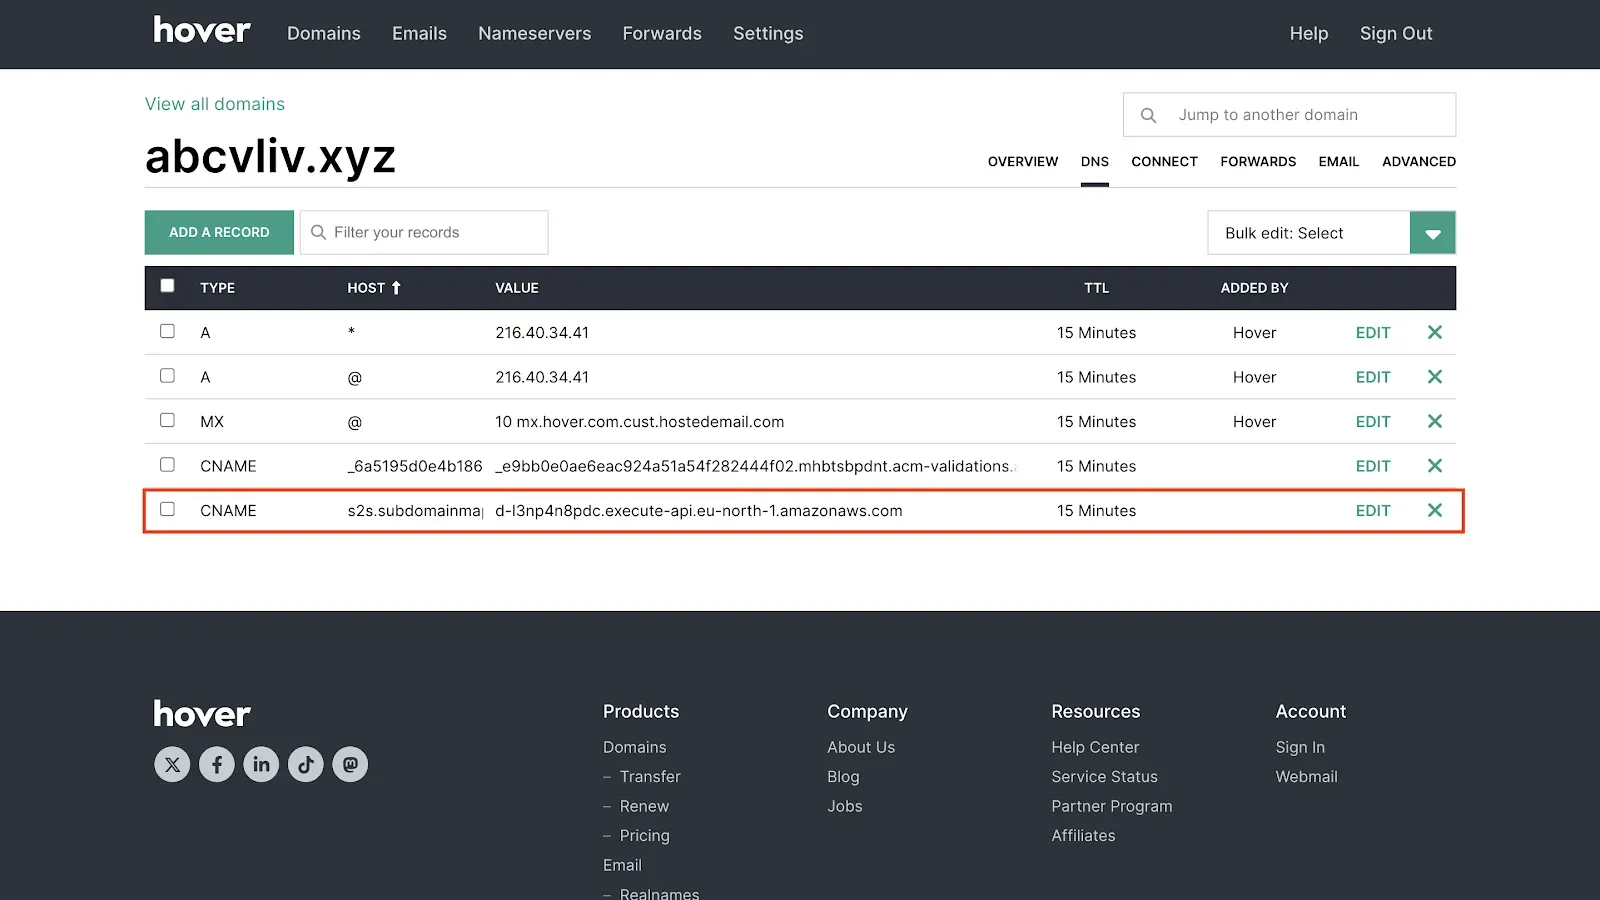The image size is (1600, 900).
Task: Check the box for the MX record
Action: pos(167,420)
